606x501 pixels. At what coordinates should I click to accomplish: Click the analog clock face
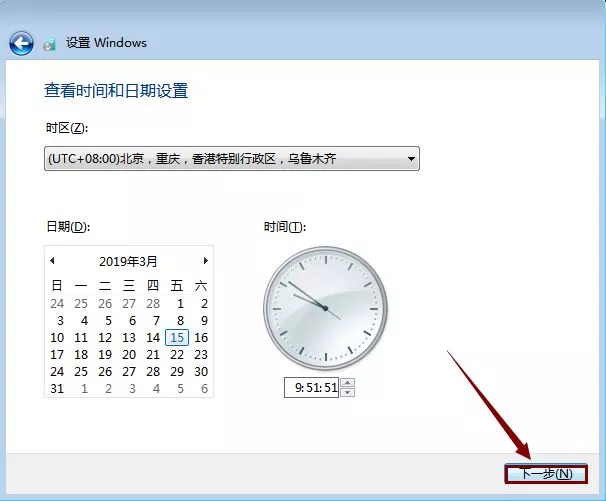point(325,308)
